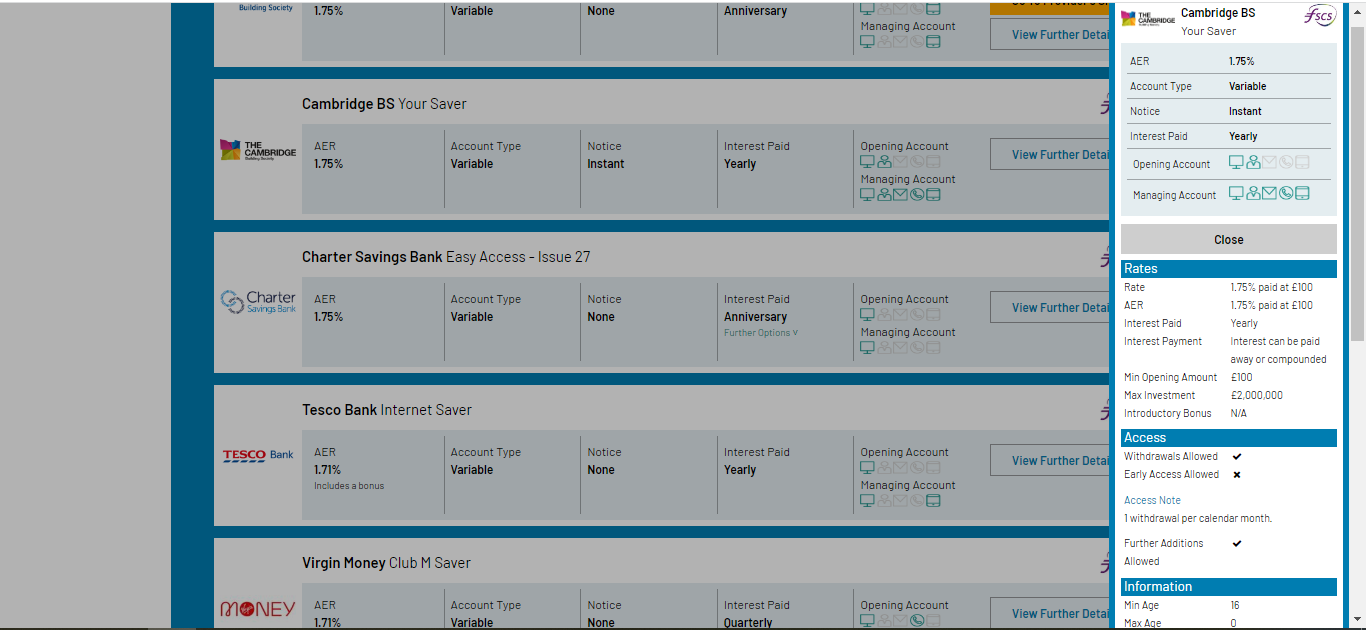Click the 'Rates' section header in side panel
Screen dimensions: 1368x630
coord(1229,269)
